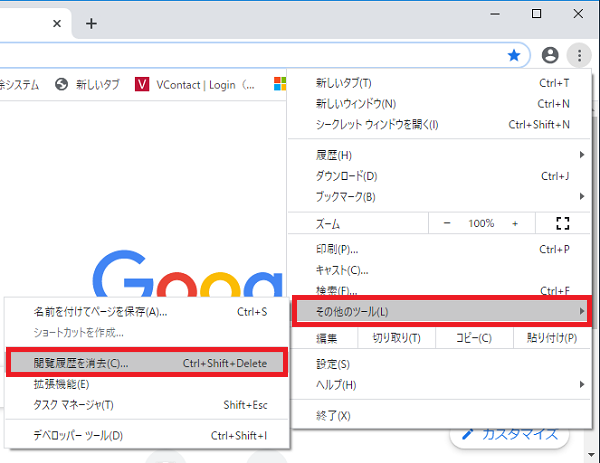Open 設定(S) from the menu
Image resolution: width=600 pixels, height=463 pixels.
tap(439, 364)
